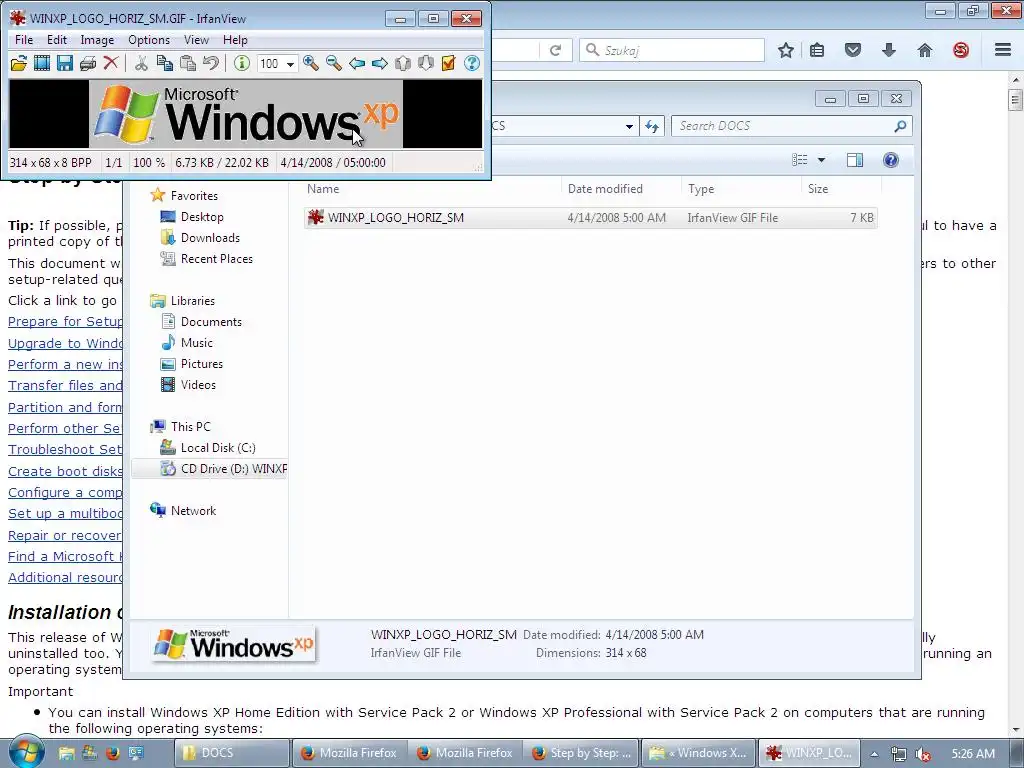
Task: Open the Documents library
Action: coord(211,322)
